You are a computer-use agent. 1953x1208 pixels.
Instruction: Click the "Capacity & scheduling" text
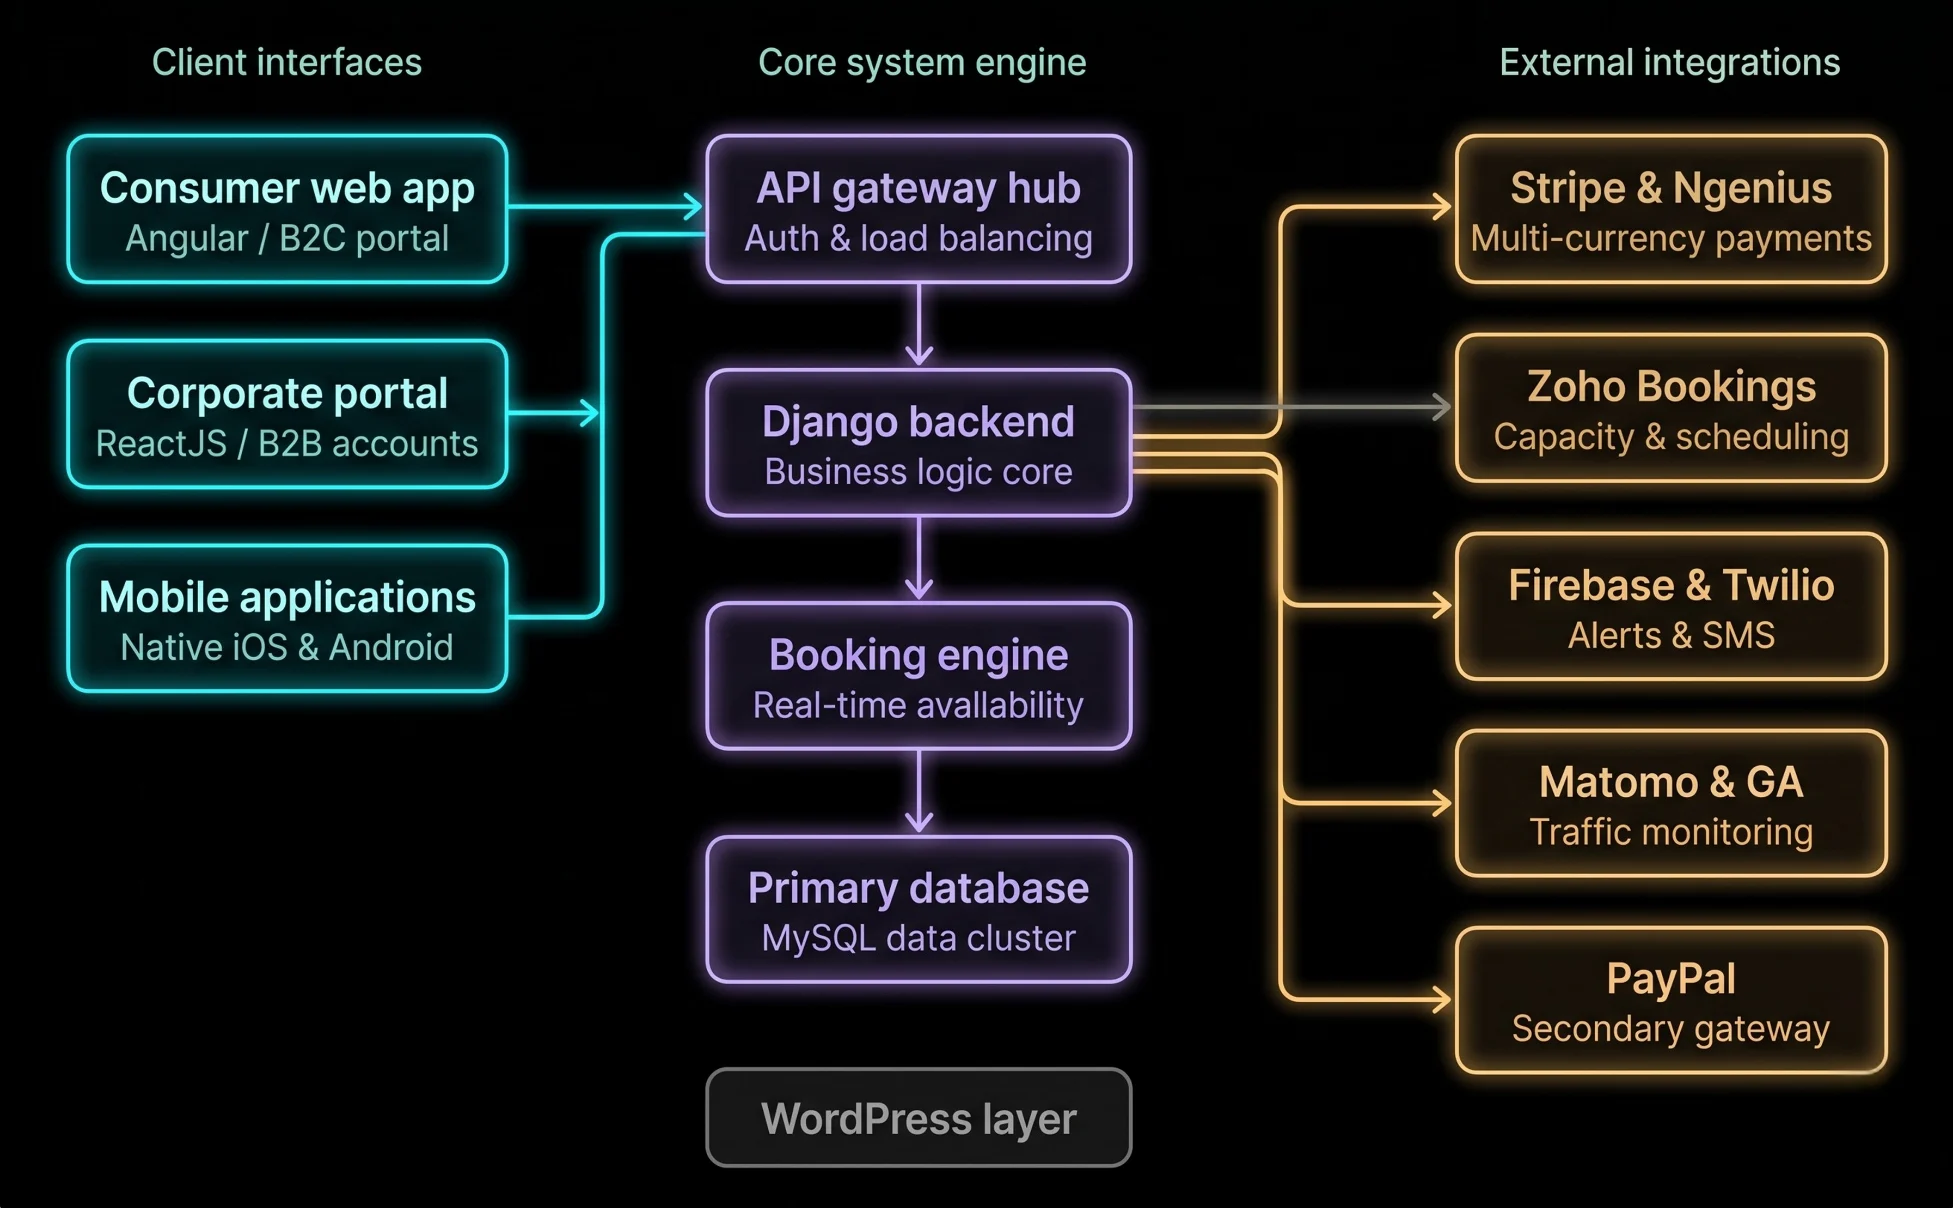1671,438
